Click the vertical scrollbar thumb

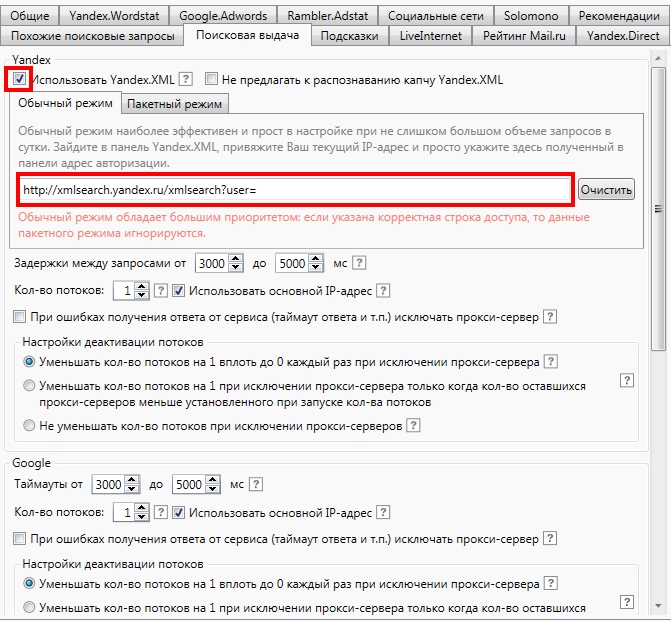click(x=658, y=209)
